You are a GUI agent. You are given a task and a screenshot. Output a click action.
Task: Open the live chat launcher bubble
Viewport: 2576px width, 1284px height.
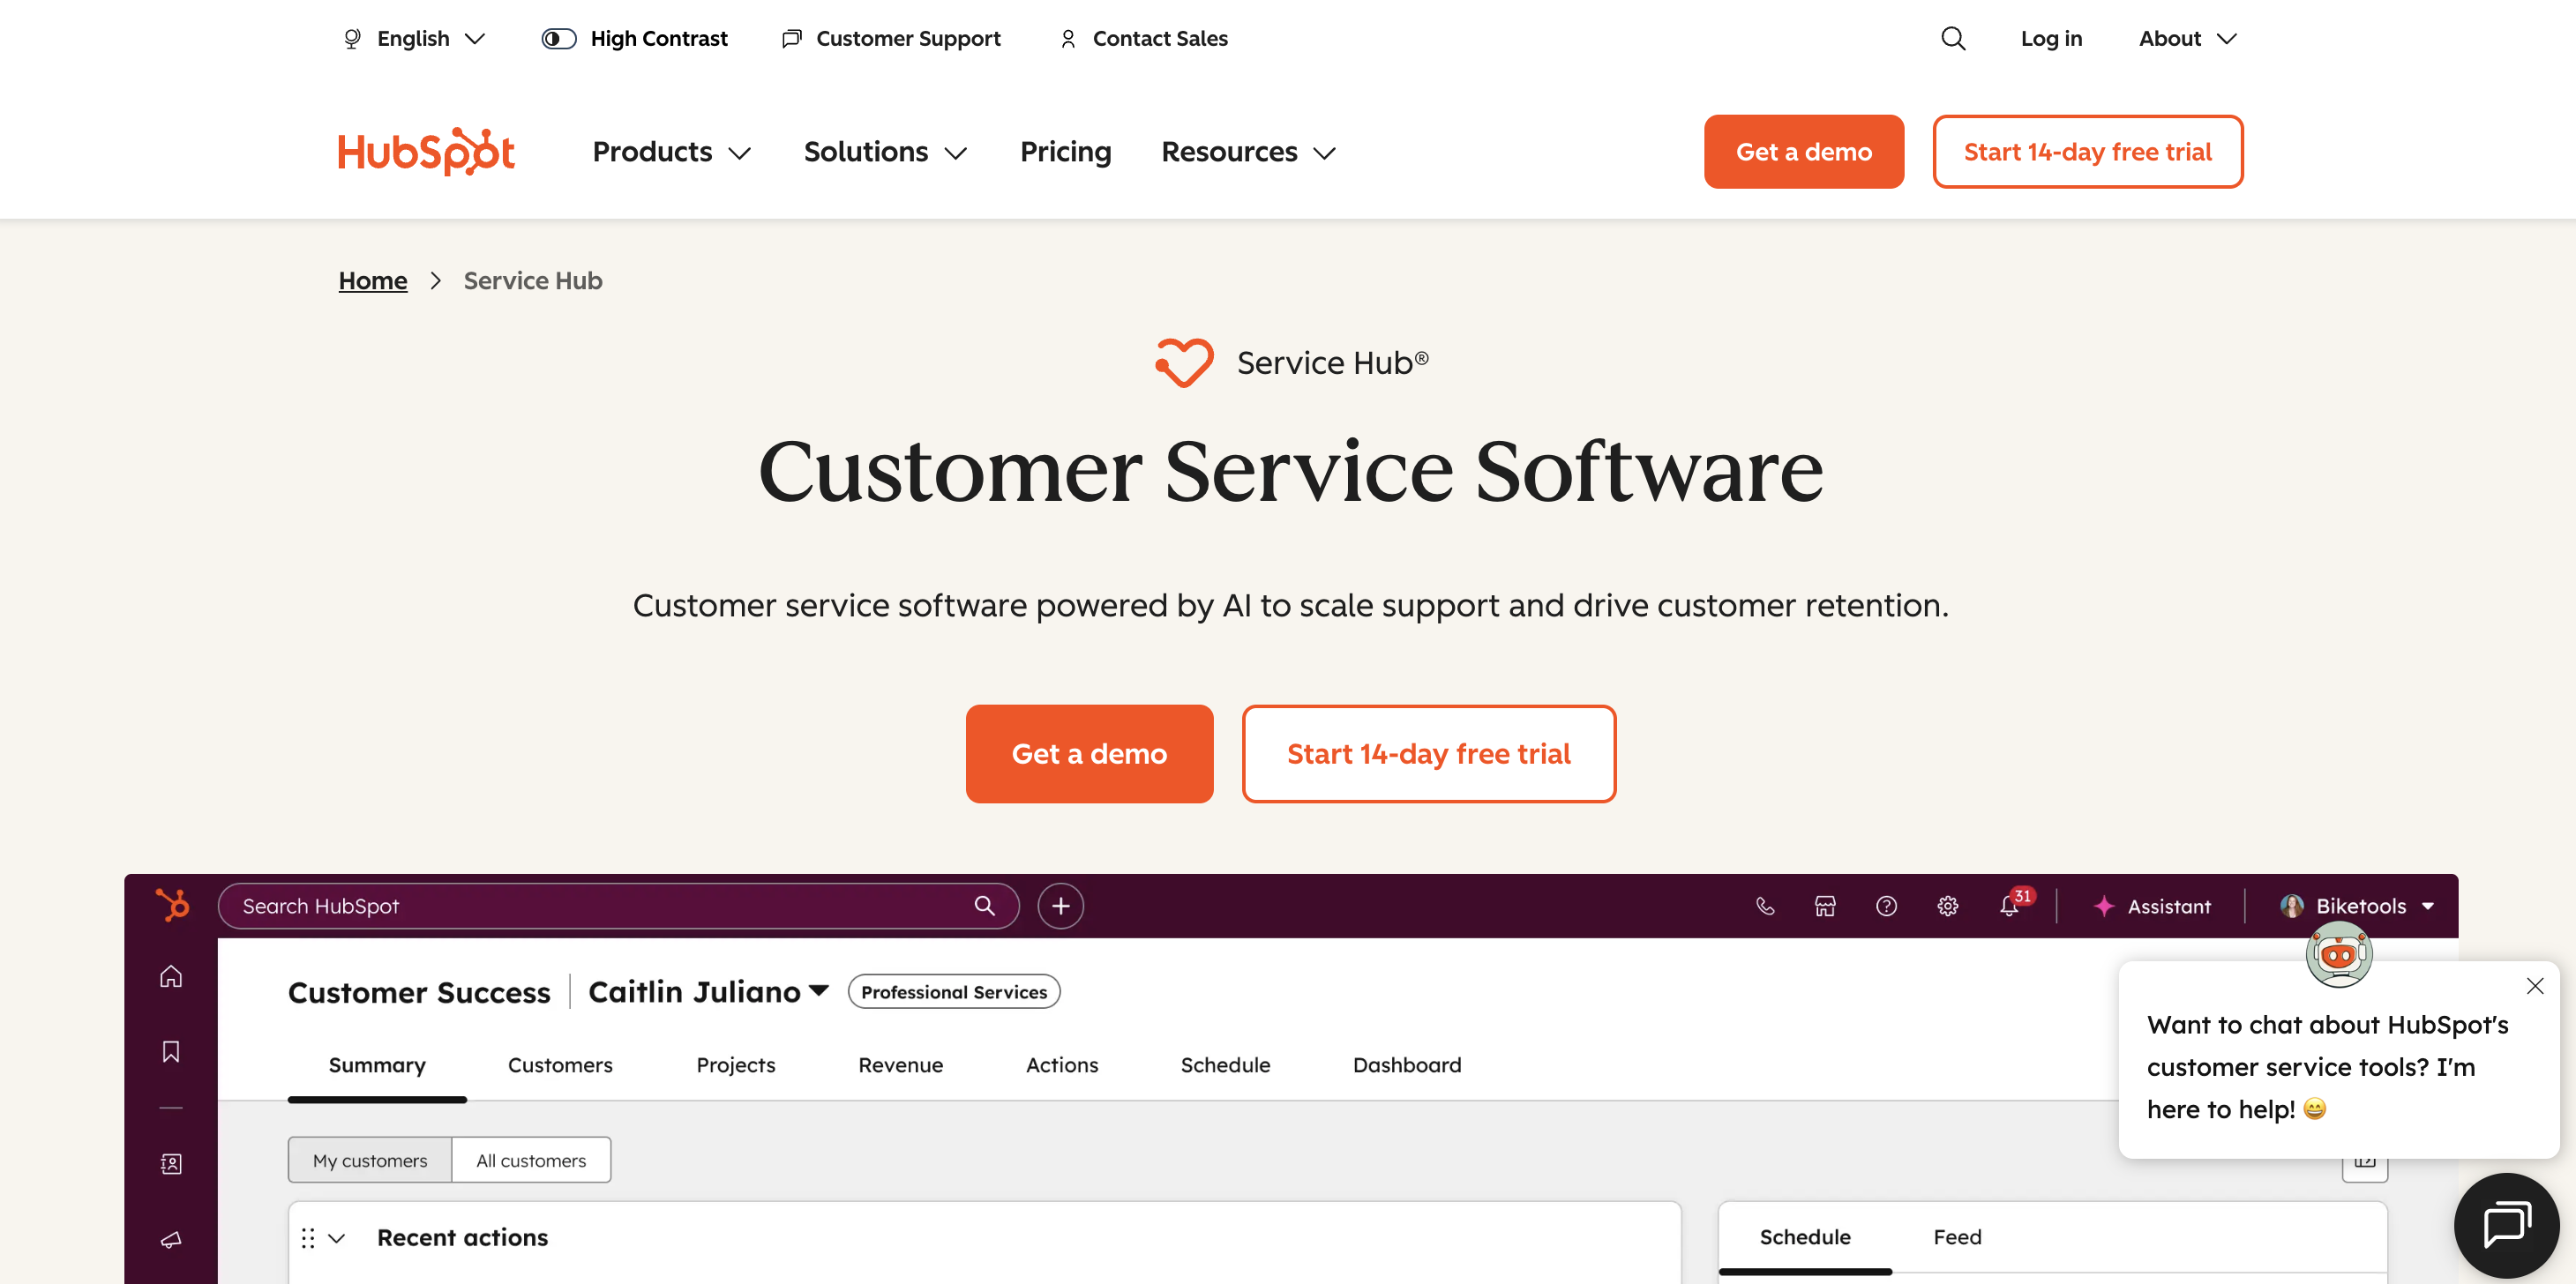pyautogui.click(x=2507, y=1226)
